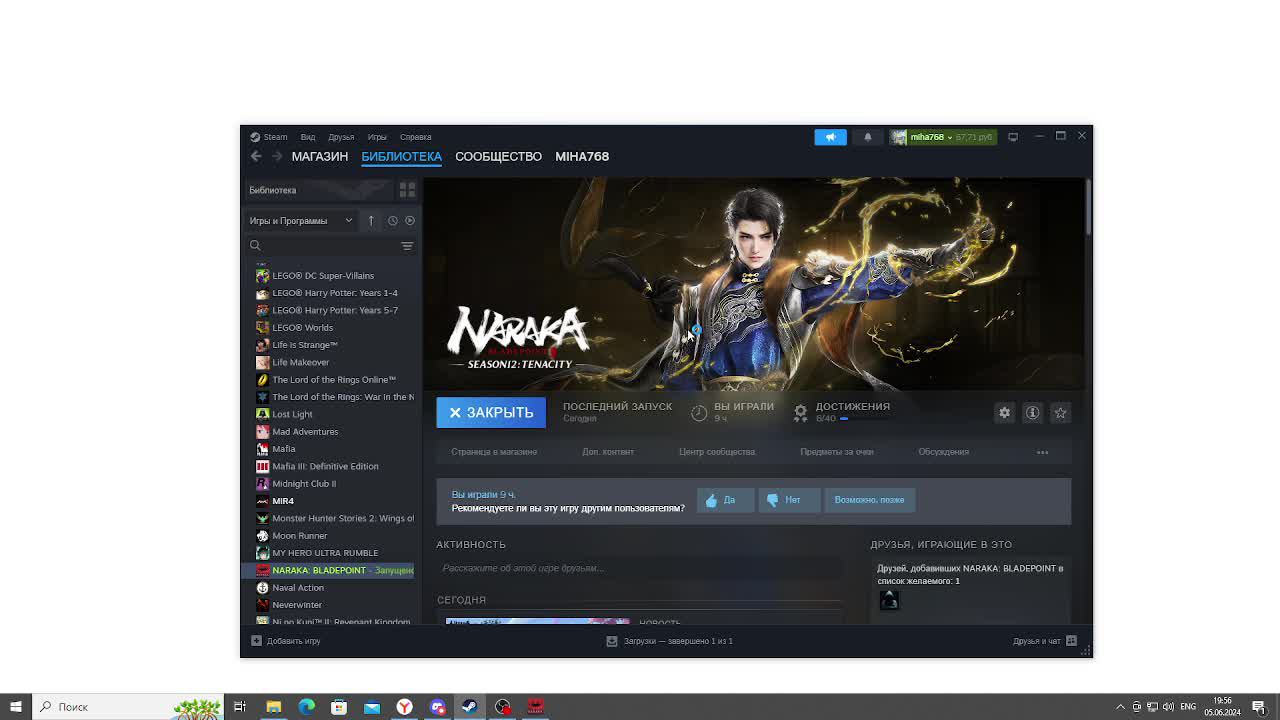The width and height of the screenshot is (1280, 720).
Task: Show NARAKA game info icon
Action: tap(1032, 412)
